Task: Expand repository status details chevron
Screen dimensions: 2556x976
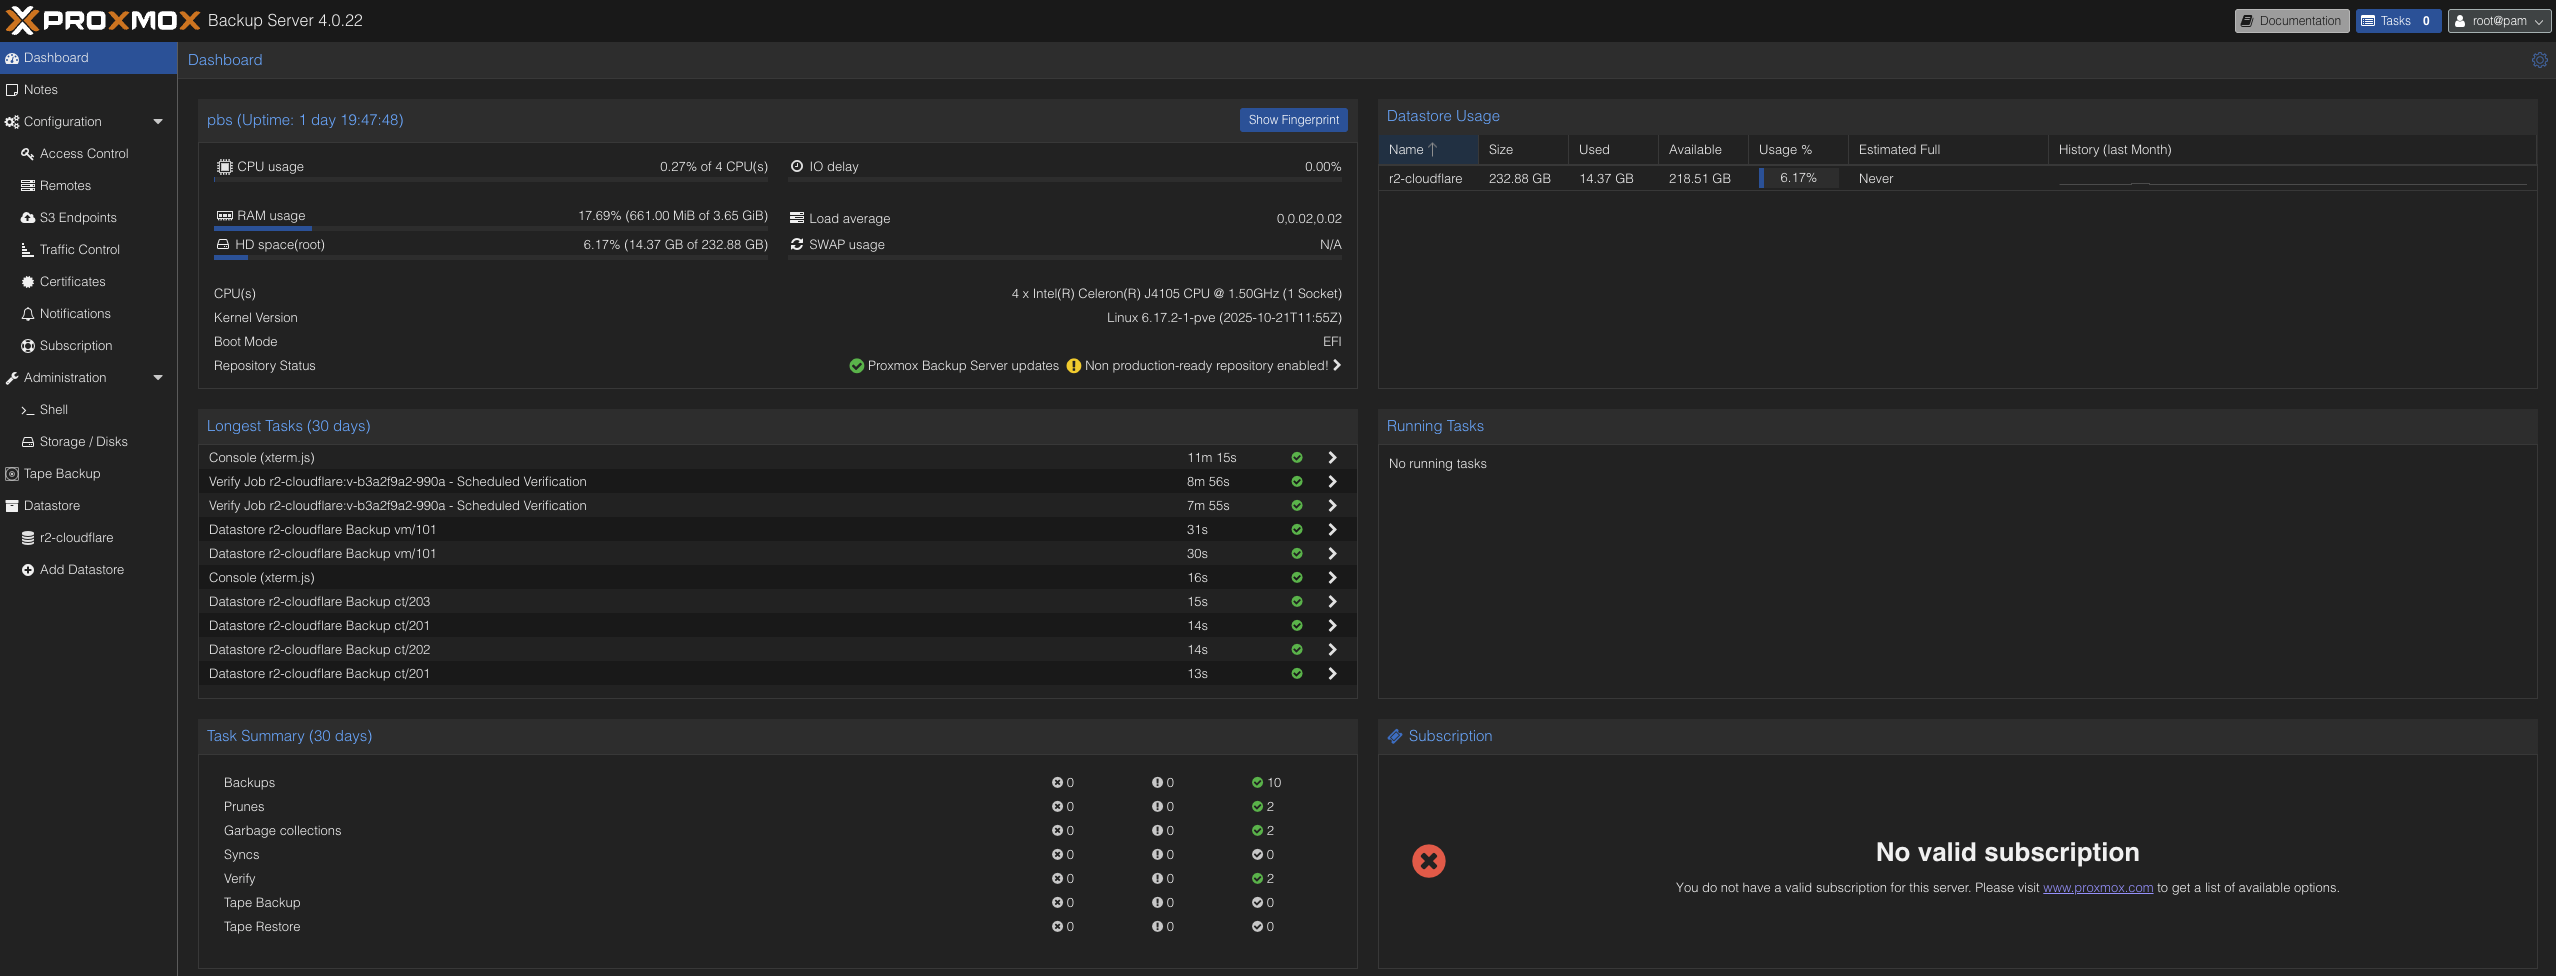Action: pyautogui.click(x=1337, y=366)
